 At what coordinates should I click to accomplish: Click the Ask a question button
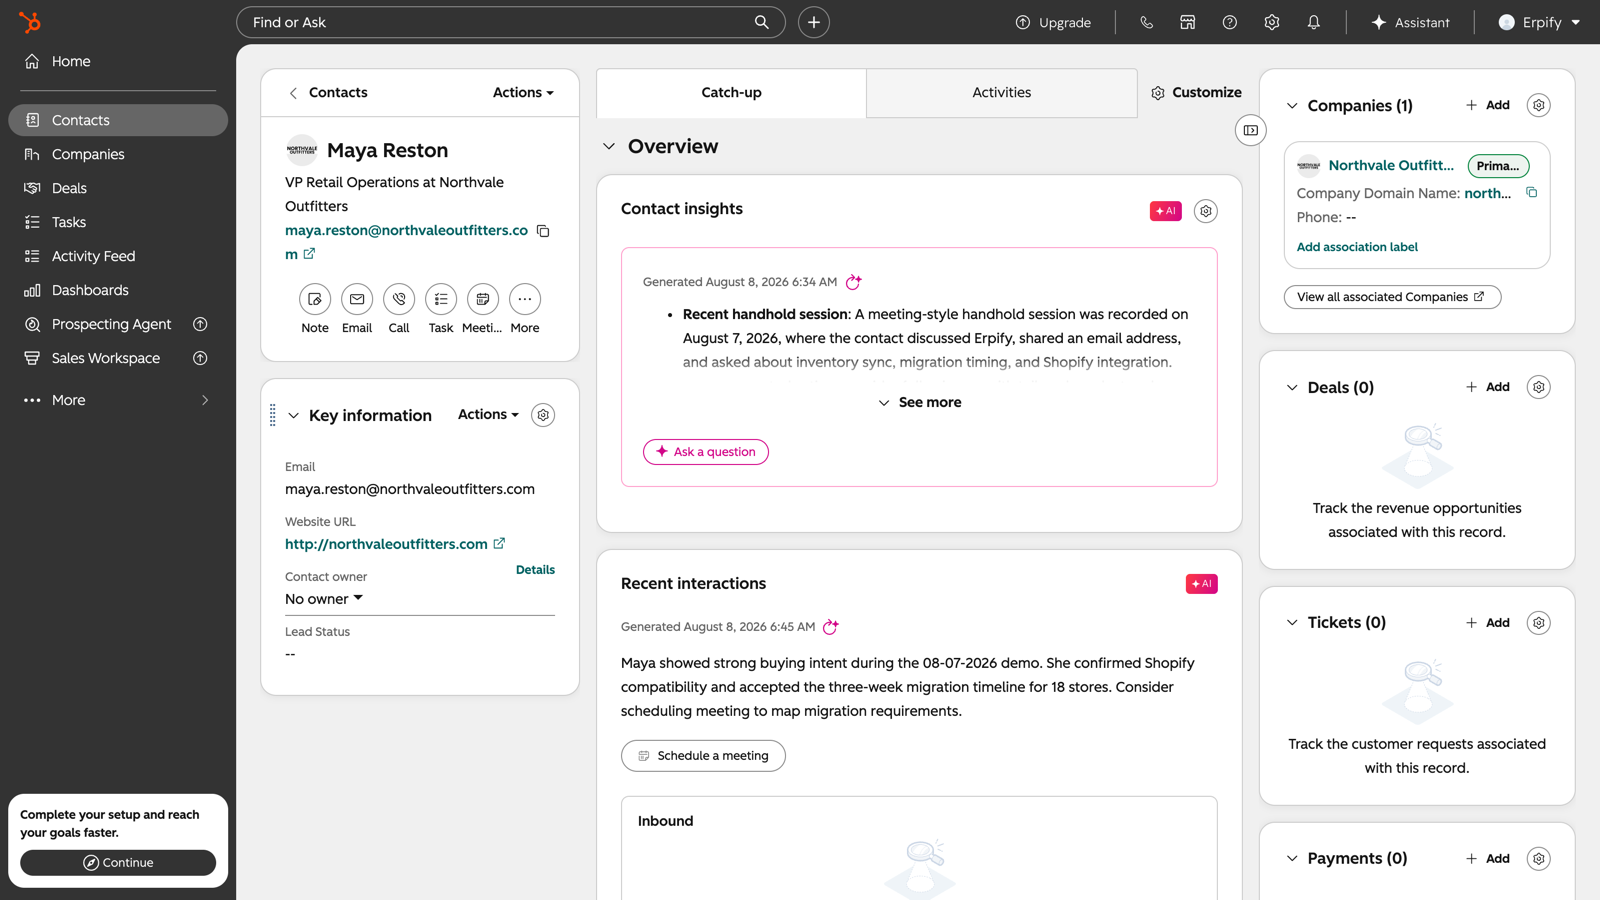tap(706, 452)
